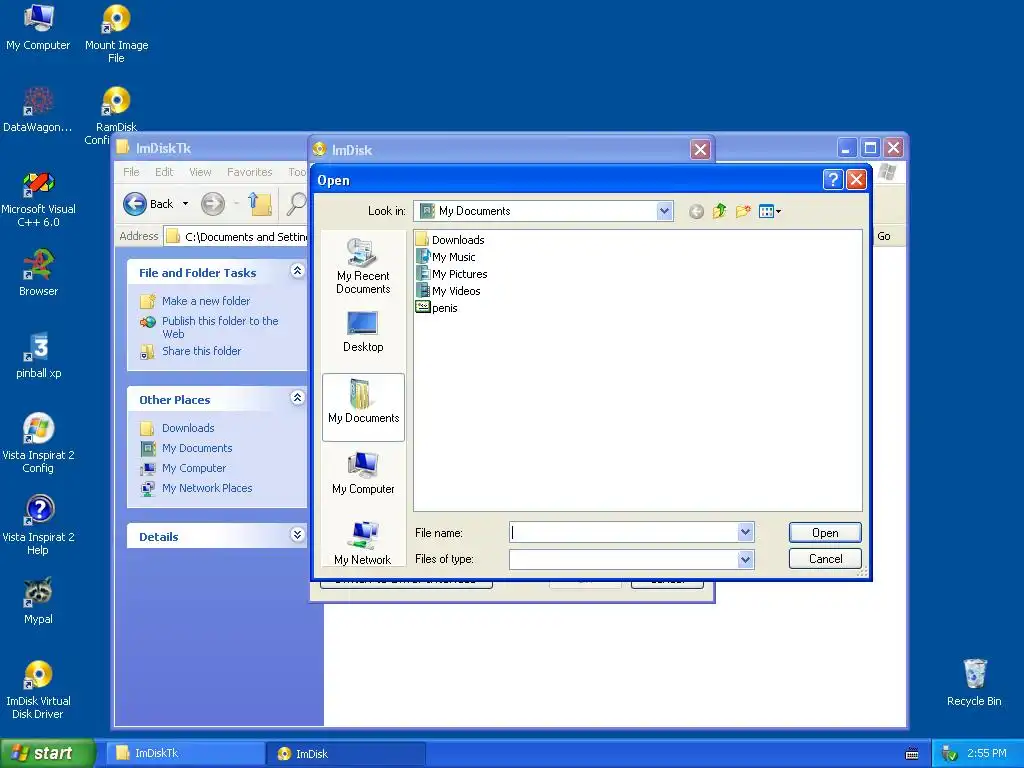Click the tray icon beside the clock
The height and width of the screenshot is (768, 1024).
pos(949,754)
